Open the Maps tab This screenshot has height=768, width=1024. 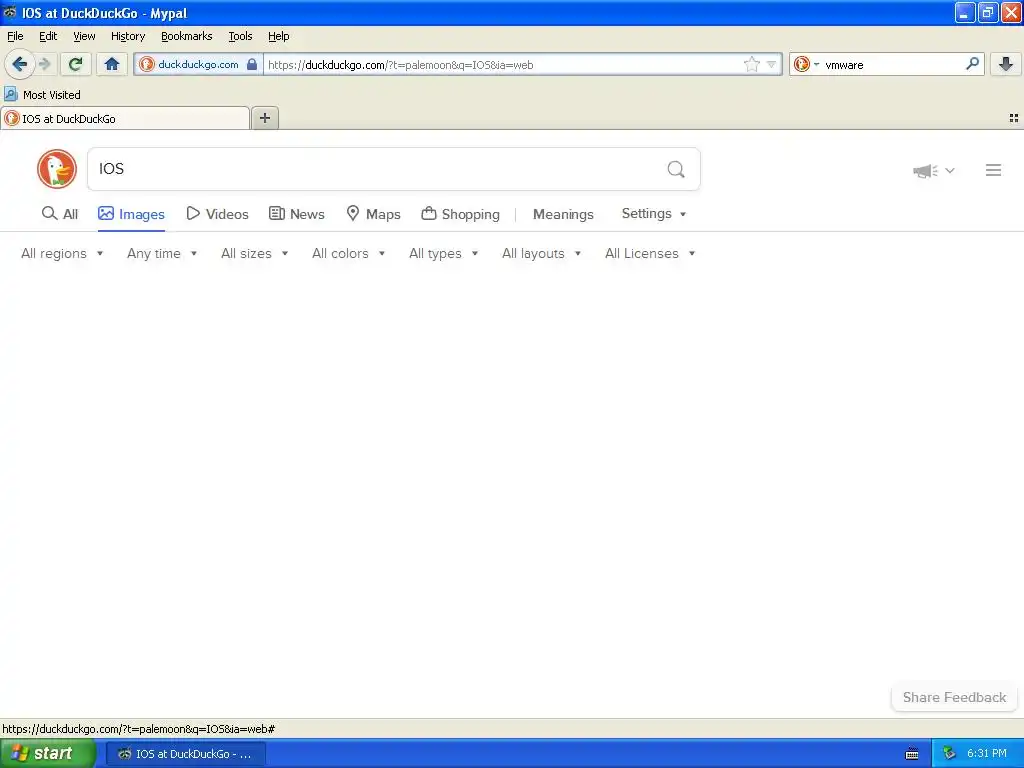point(373,214)
